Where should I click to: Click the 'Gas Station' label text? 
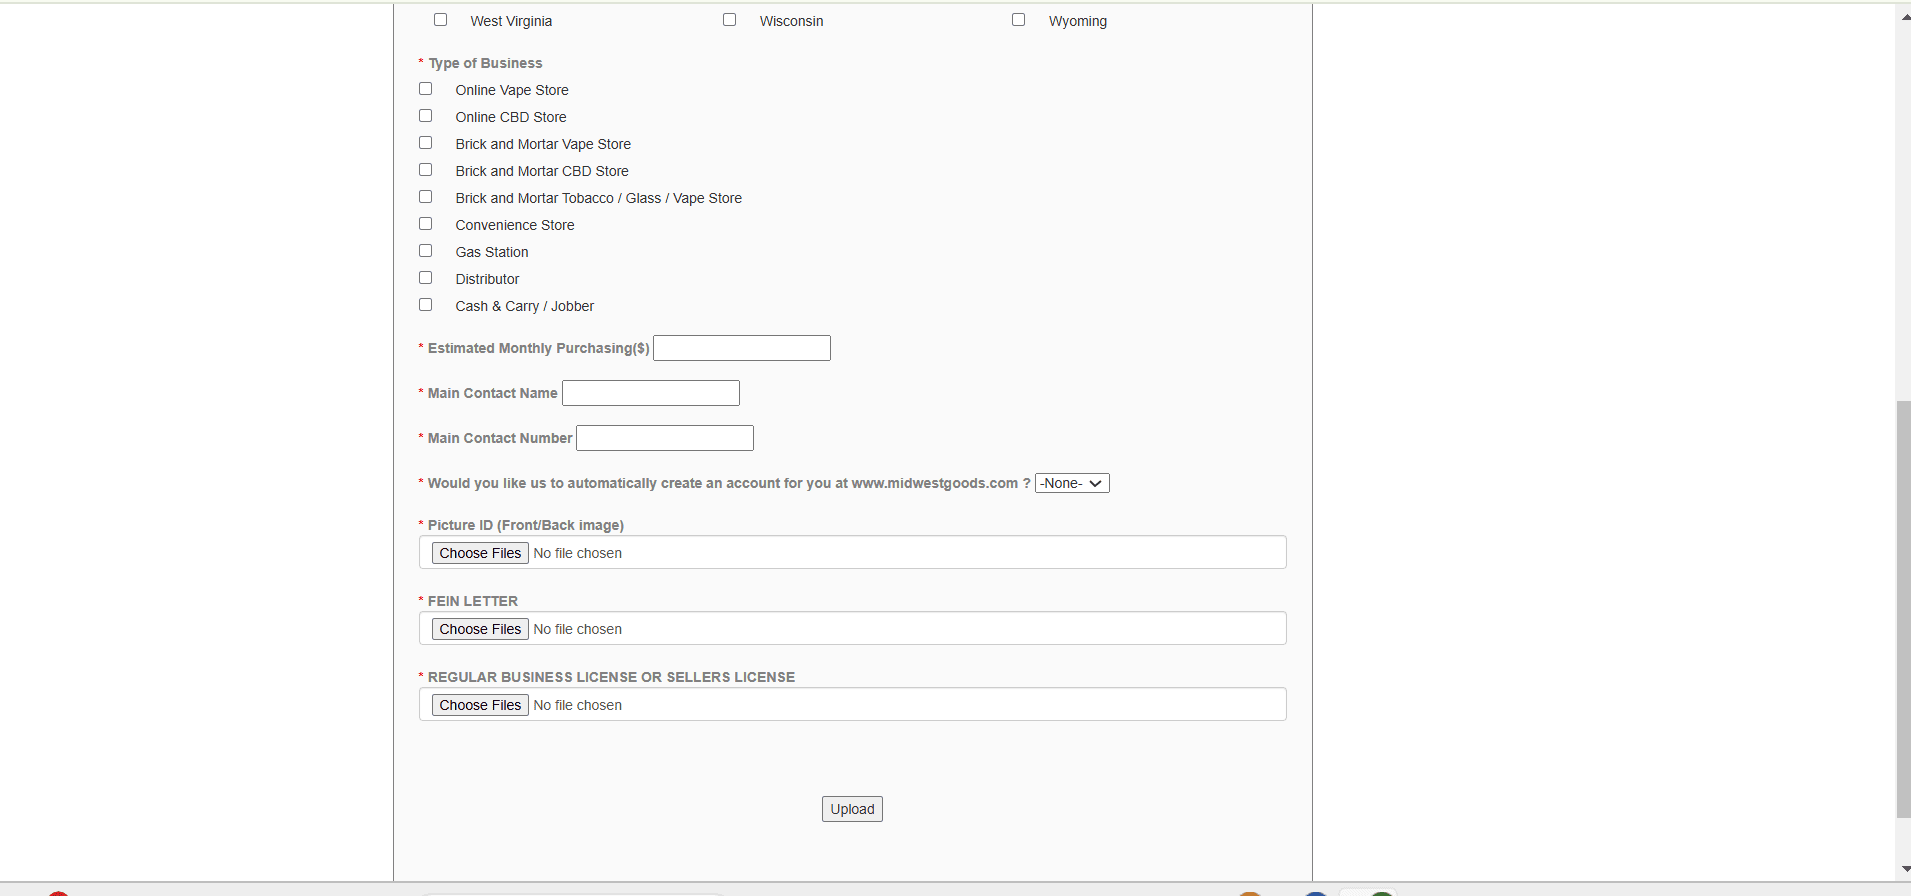pyautogui.click(x=492, y=252)
